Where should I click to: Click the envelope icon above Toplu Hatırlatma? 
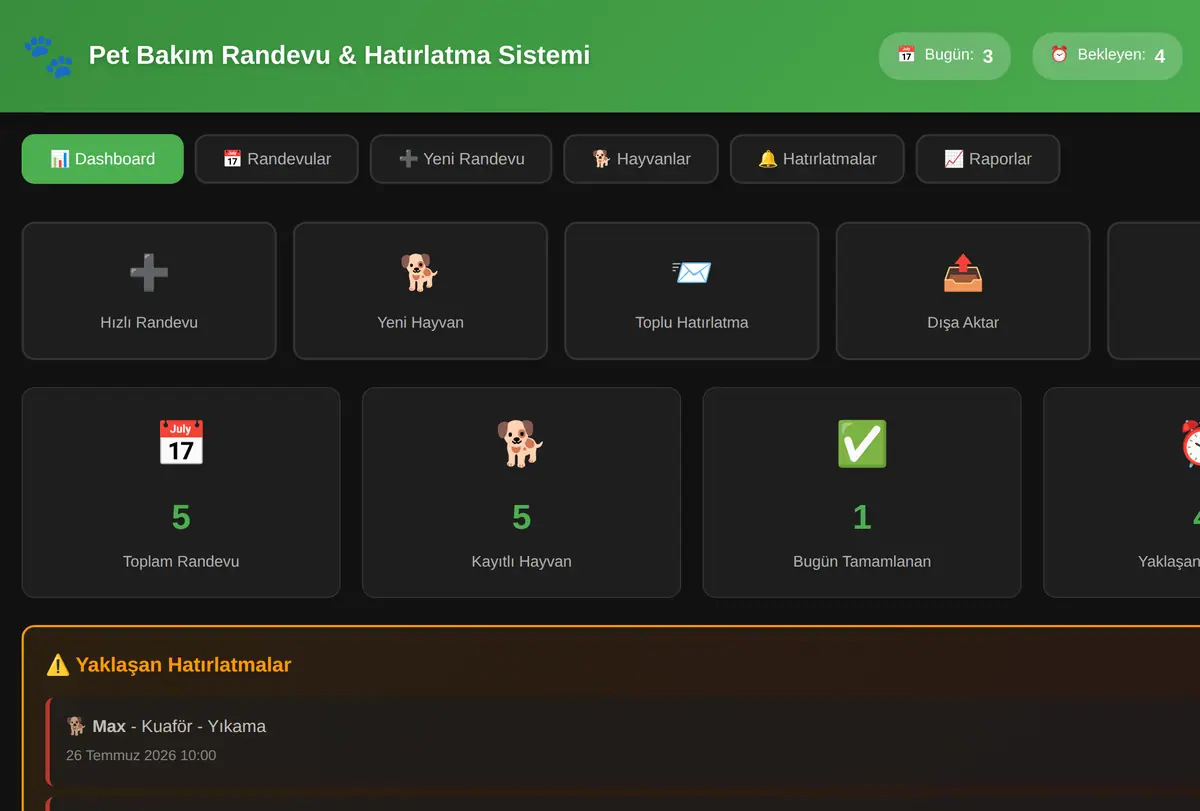pos(692,272)
